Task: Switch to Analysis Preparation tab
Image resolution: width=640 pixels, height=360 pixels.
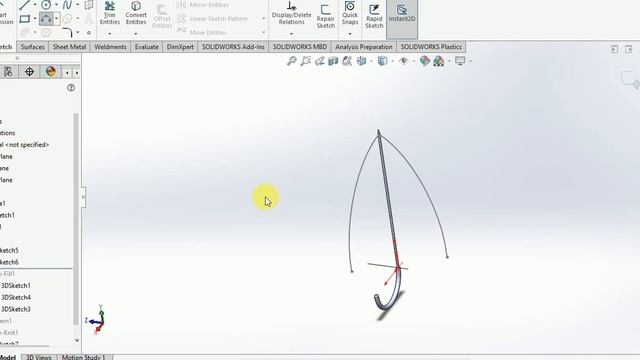Action: (364, 47)
